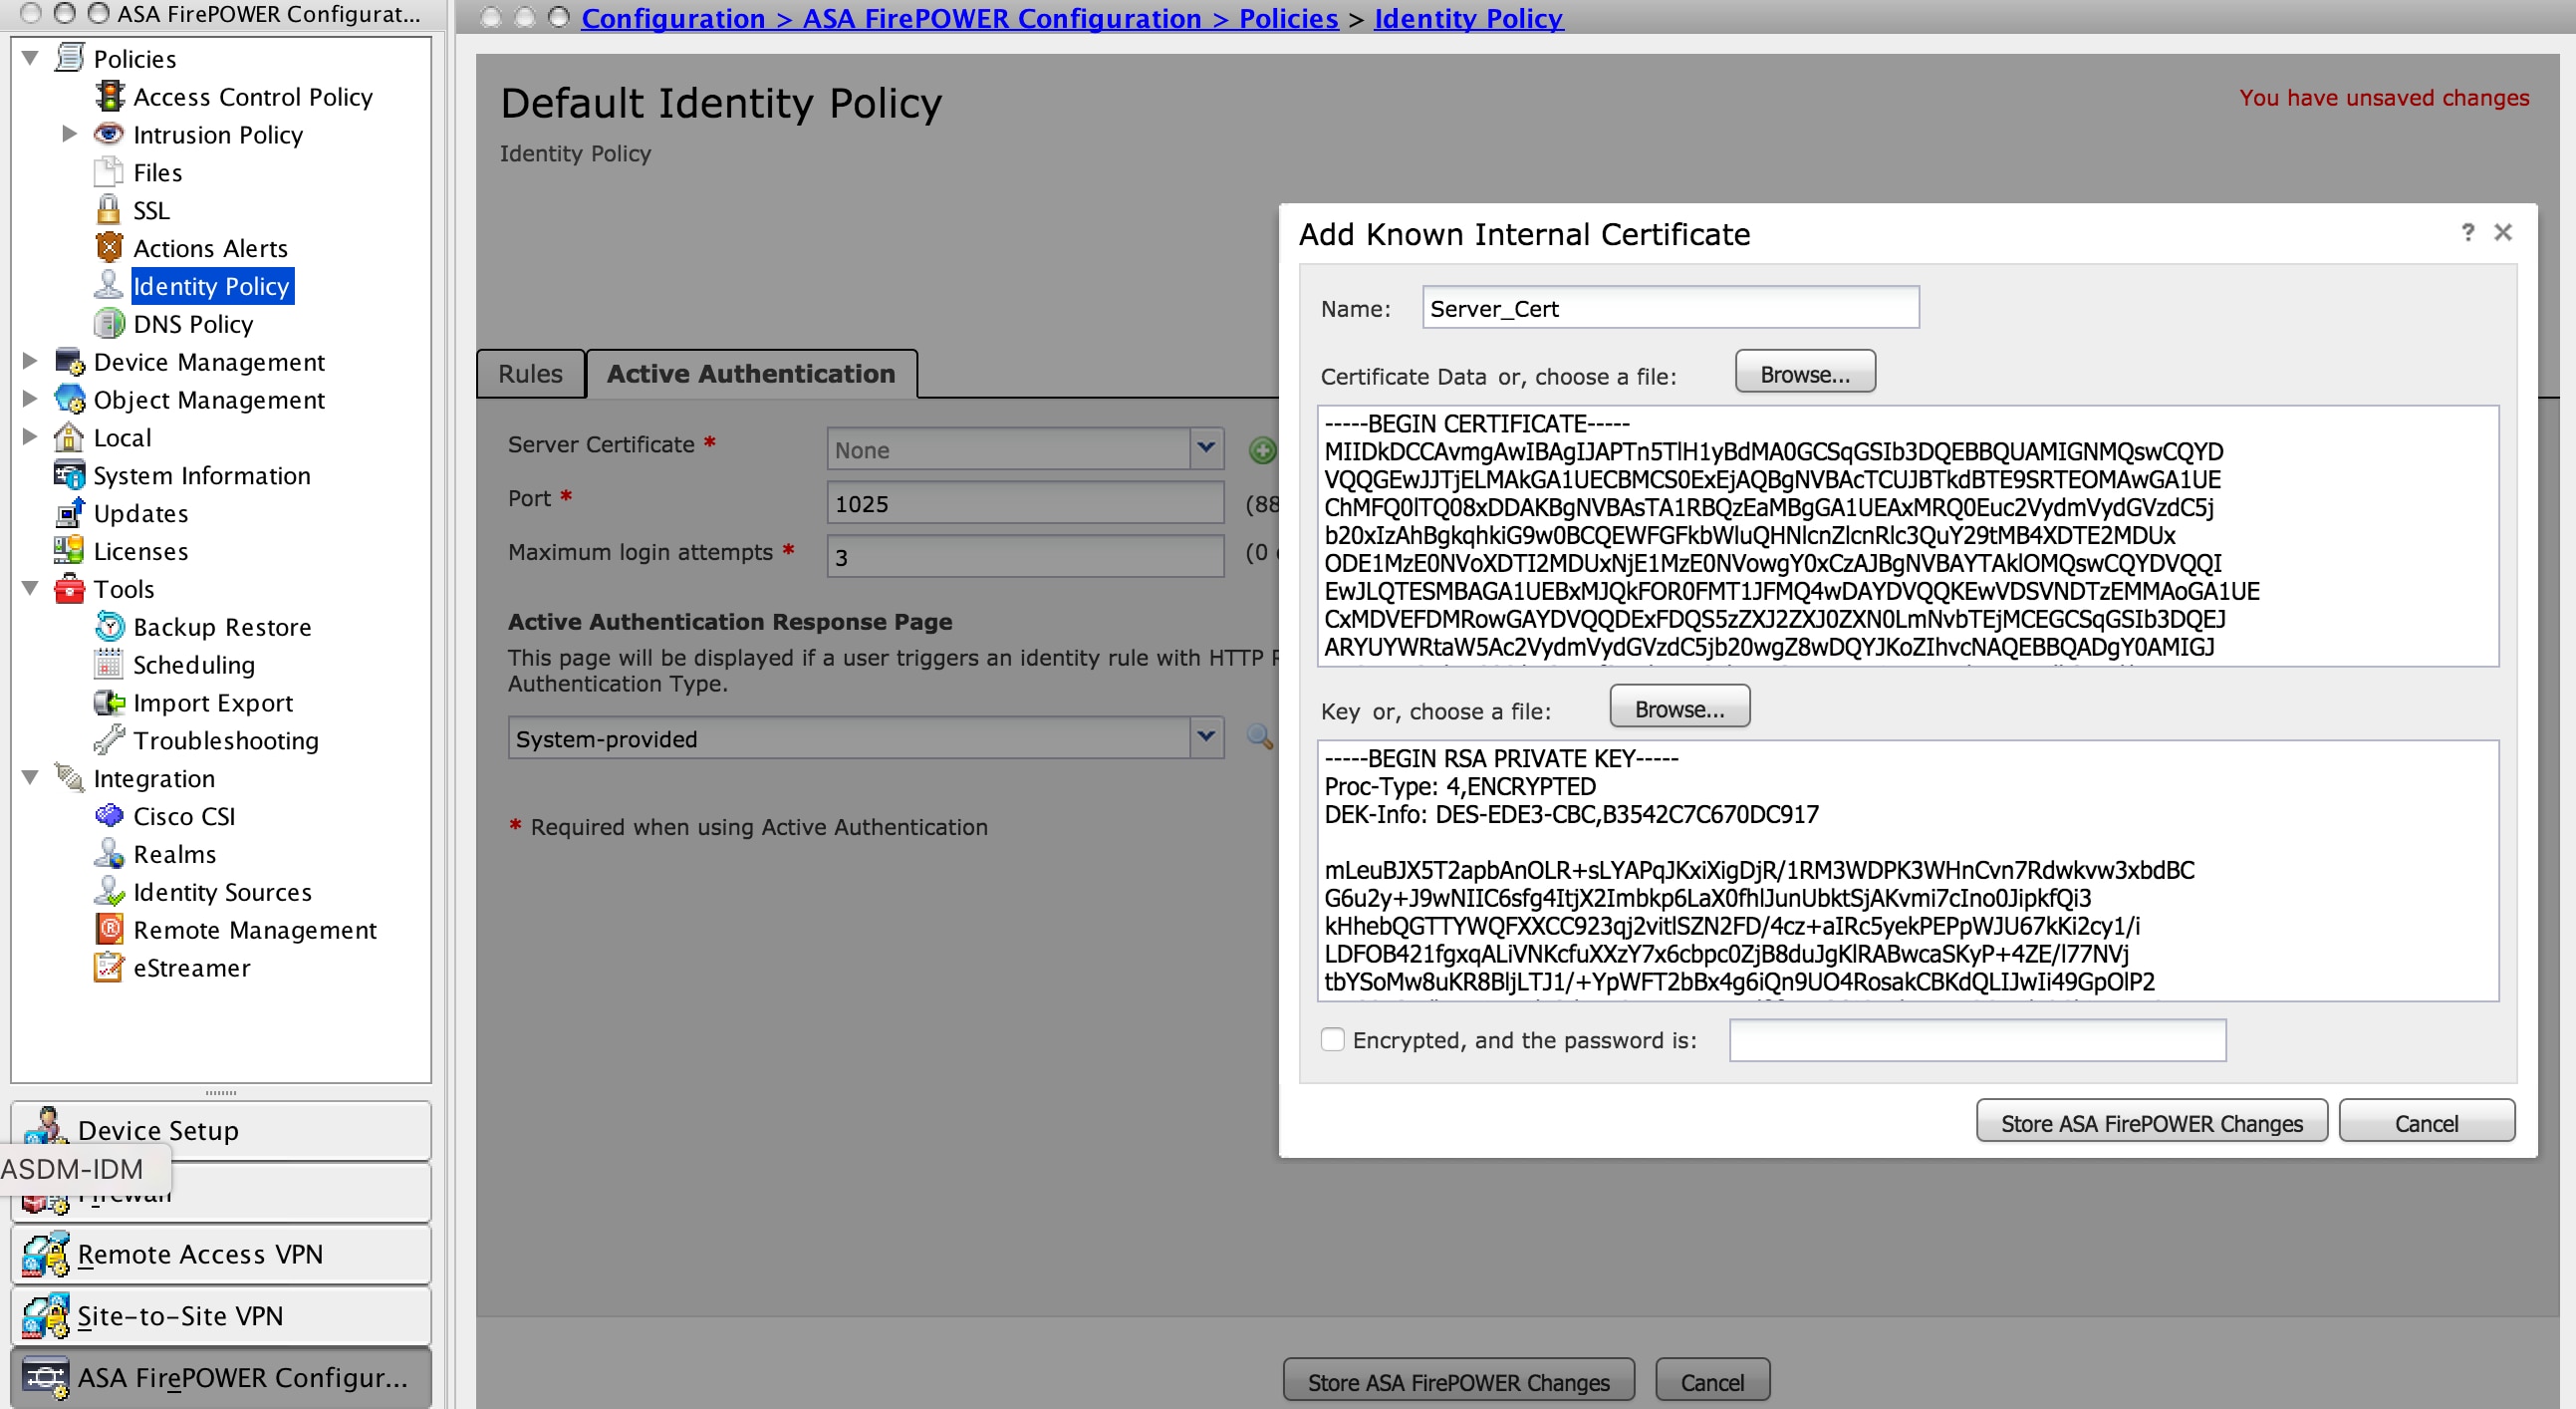Open the Remote Access VPN pane

[221, 1254]
